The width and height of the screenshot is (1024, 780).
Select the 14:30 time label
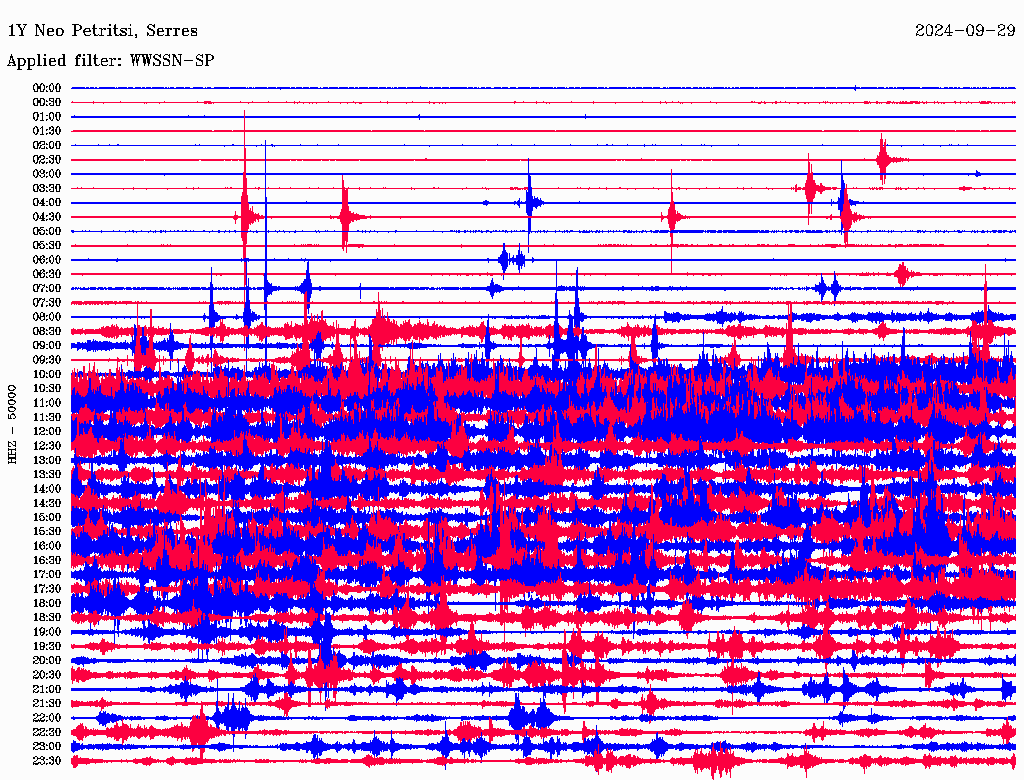pos(47,503)
